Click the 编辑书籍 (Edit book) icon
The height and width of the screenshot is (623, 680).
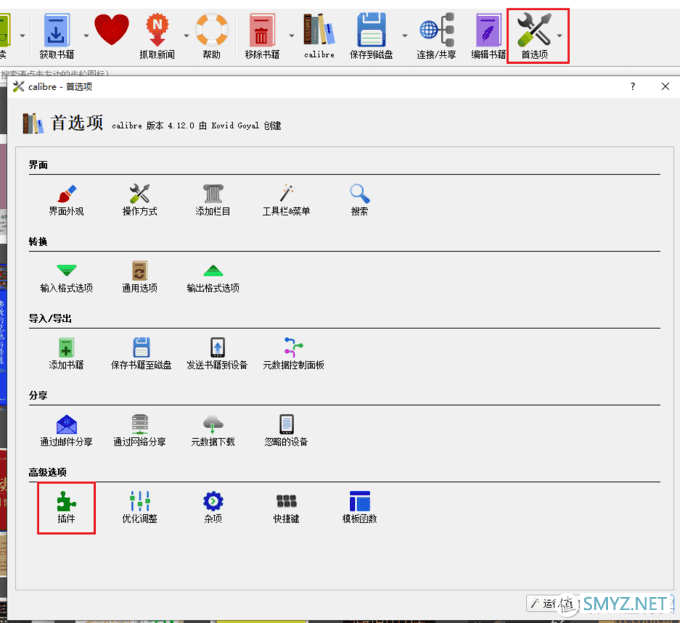point(488,36)
